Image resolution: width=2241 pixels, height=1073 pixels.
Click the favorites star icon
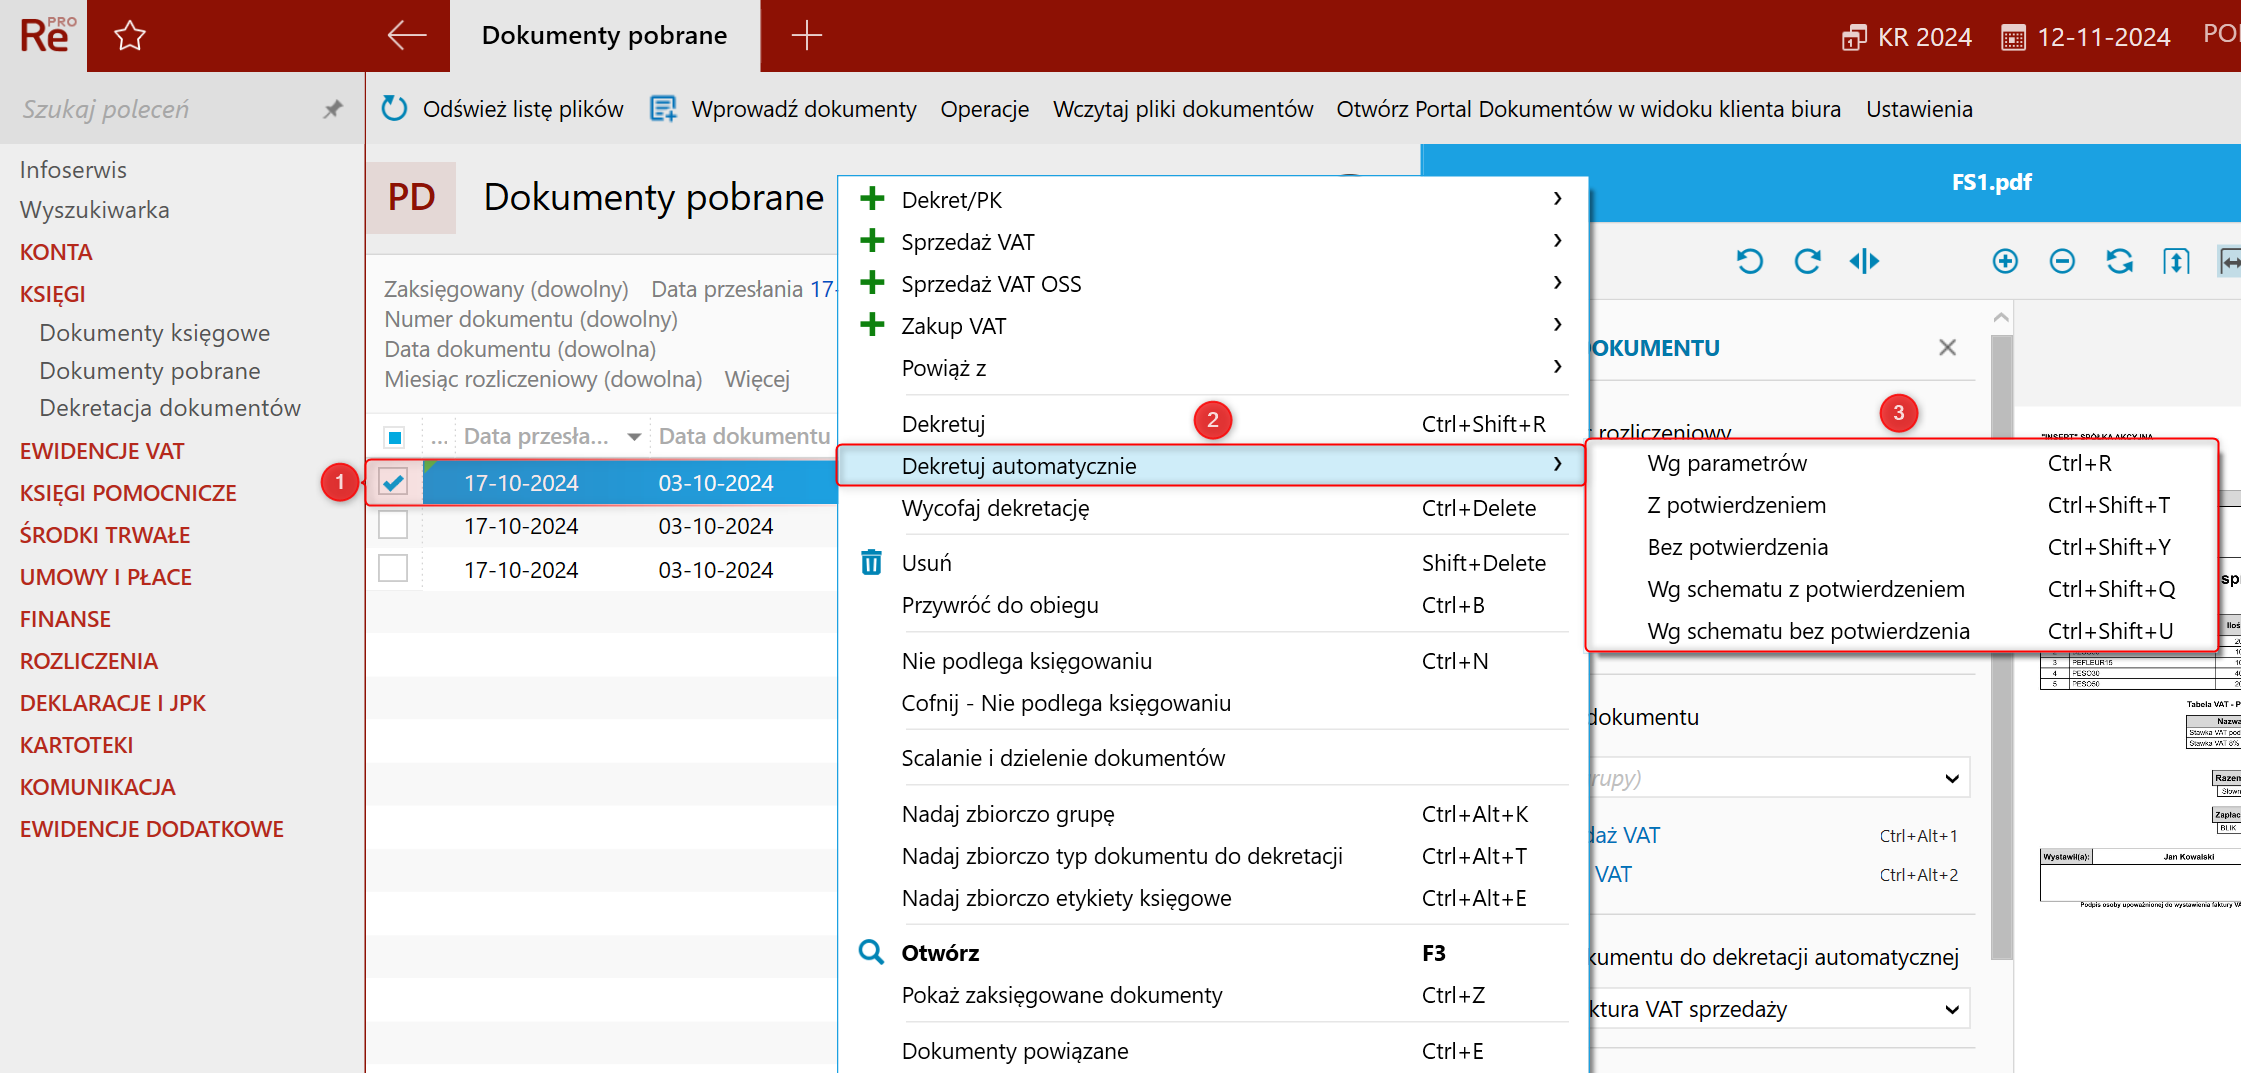click(130, 36)
